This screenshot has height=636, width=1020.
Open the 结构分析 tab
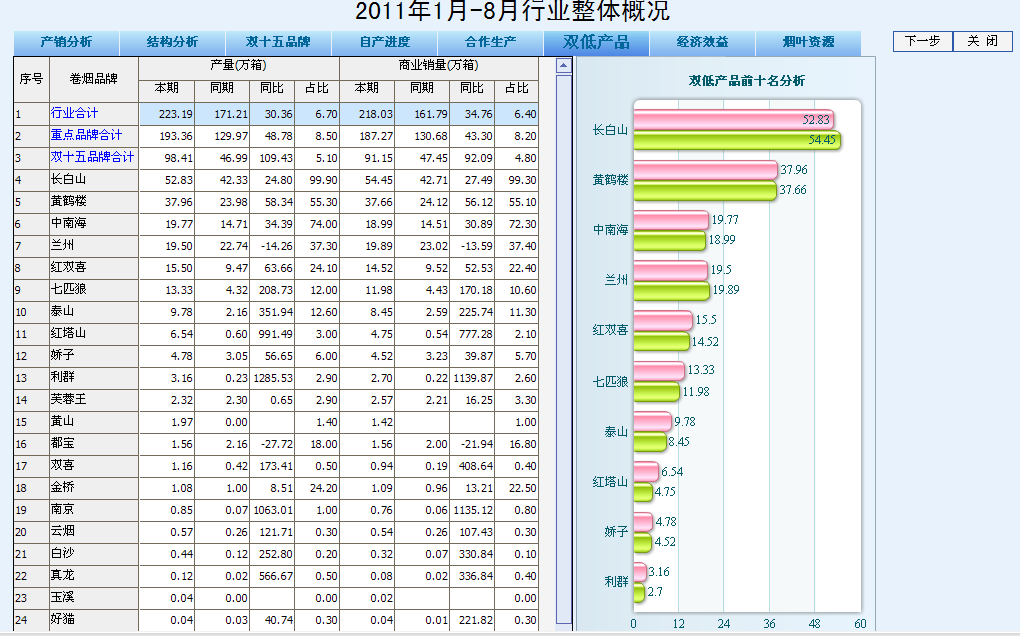(x=172, y=42)
